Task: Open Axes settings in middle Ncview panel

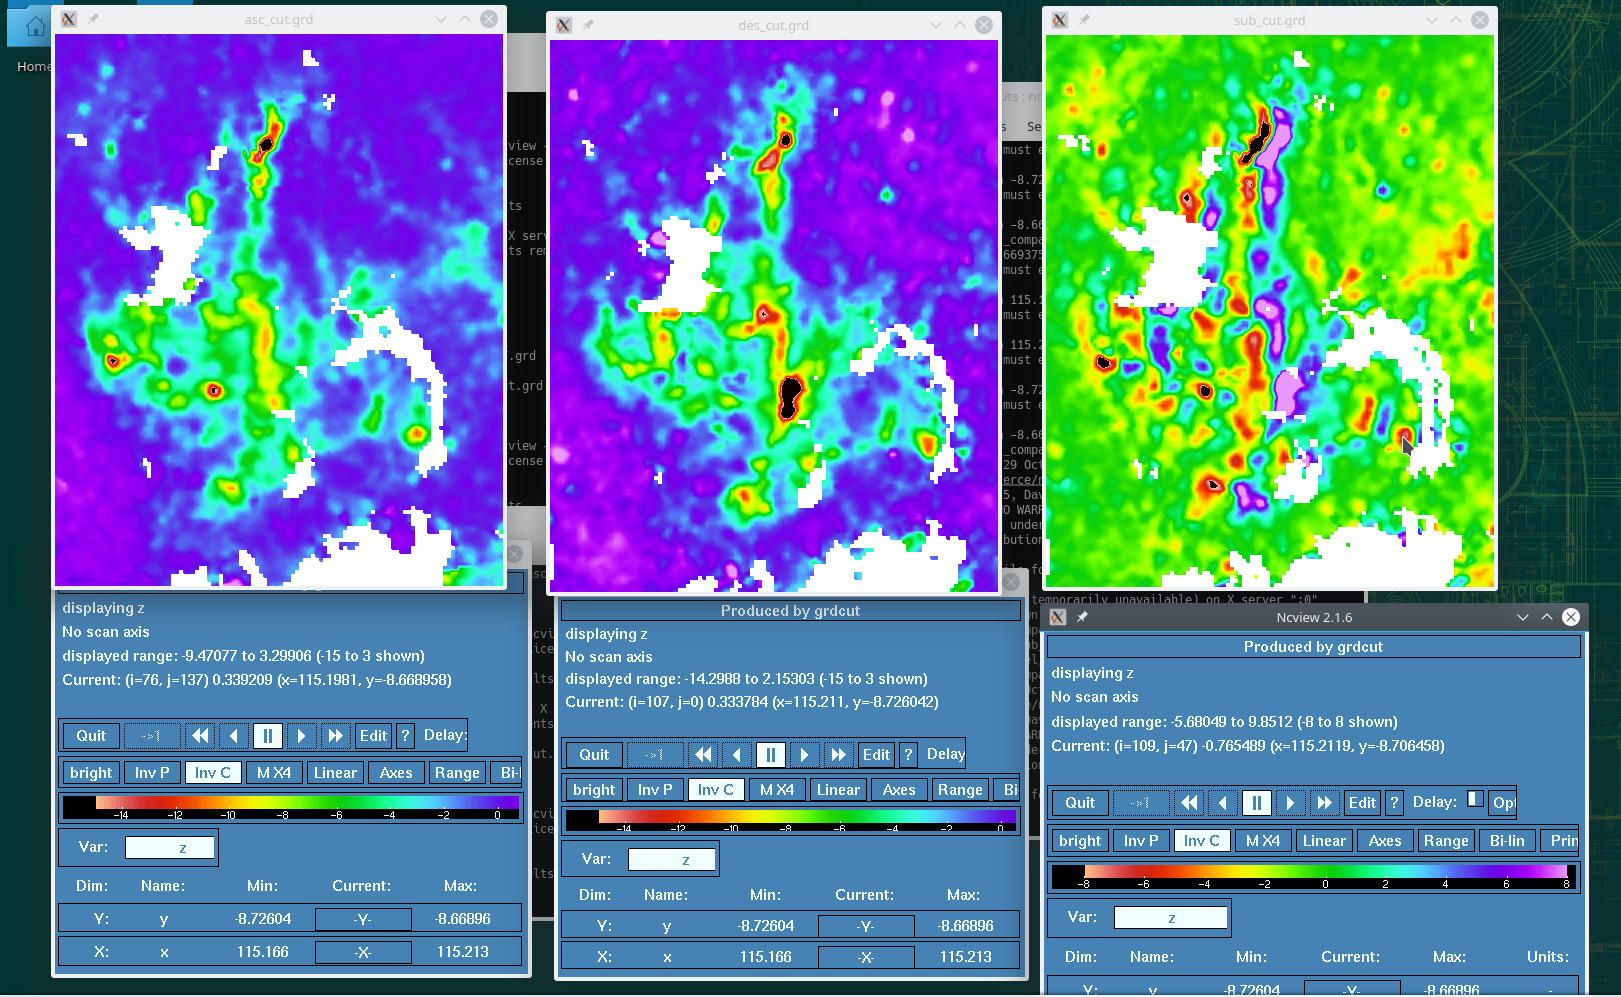Action: coord(899,790)
